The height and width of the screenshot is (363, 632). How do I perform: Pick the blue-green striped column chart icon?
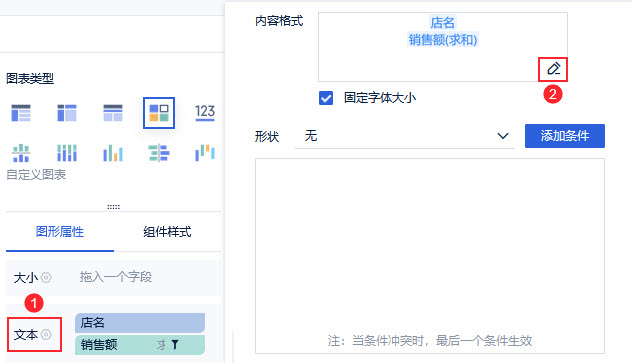(67, 153)
